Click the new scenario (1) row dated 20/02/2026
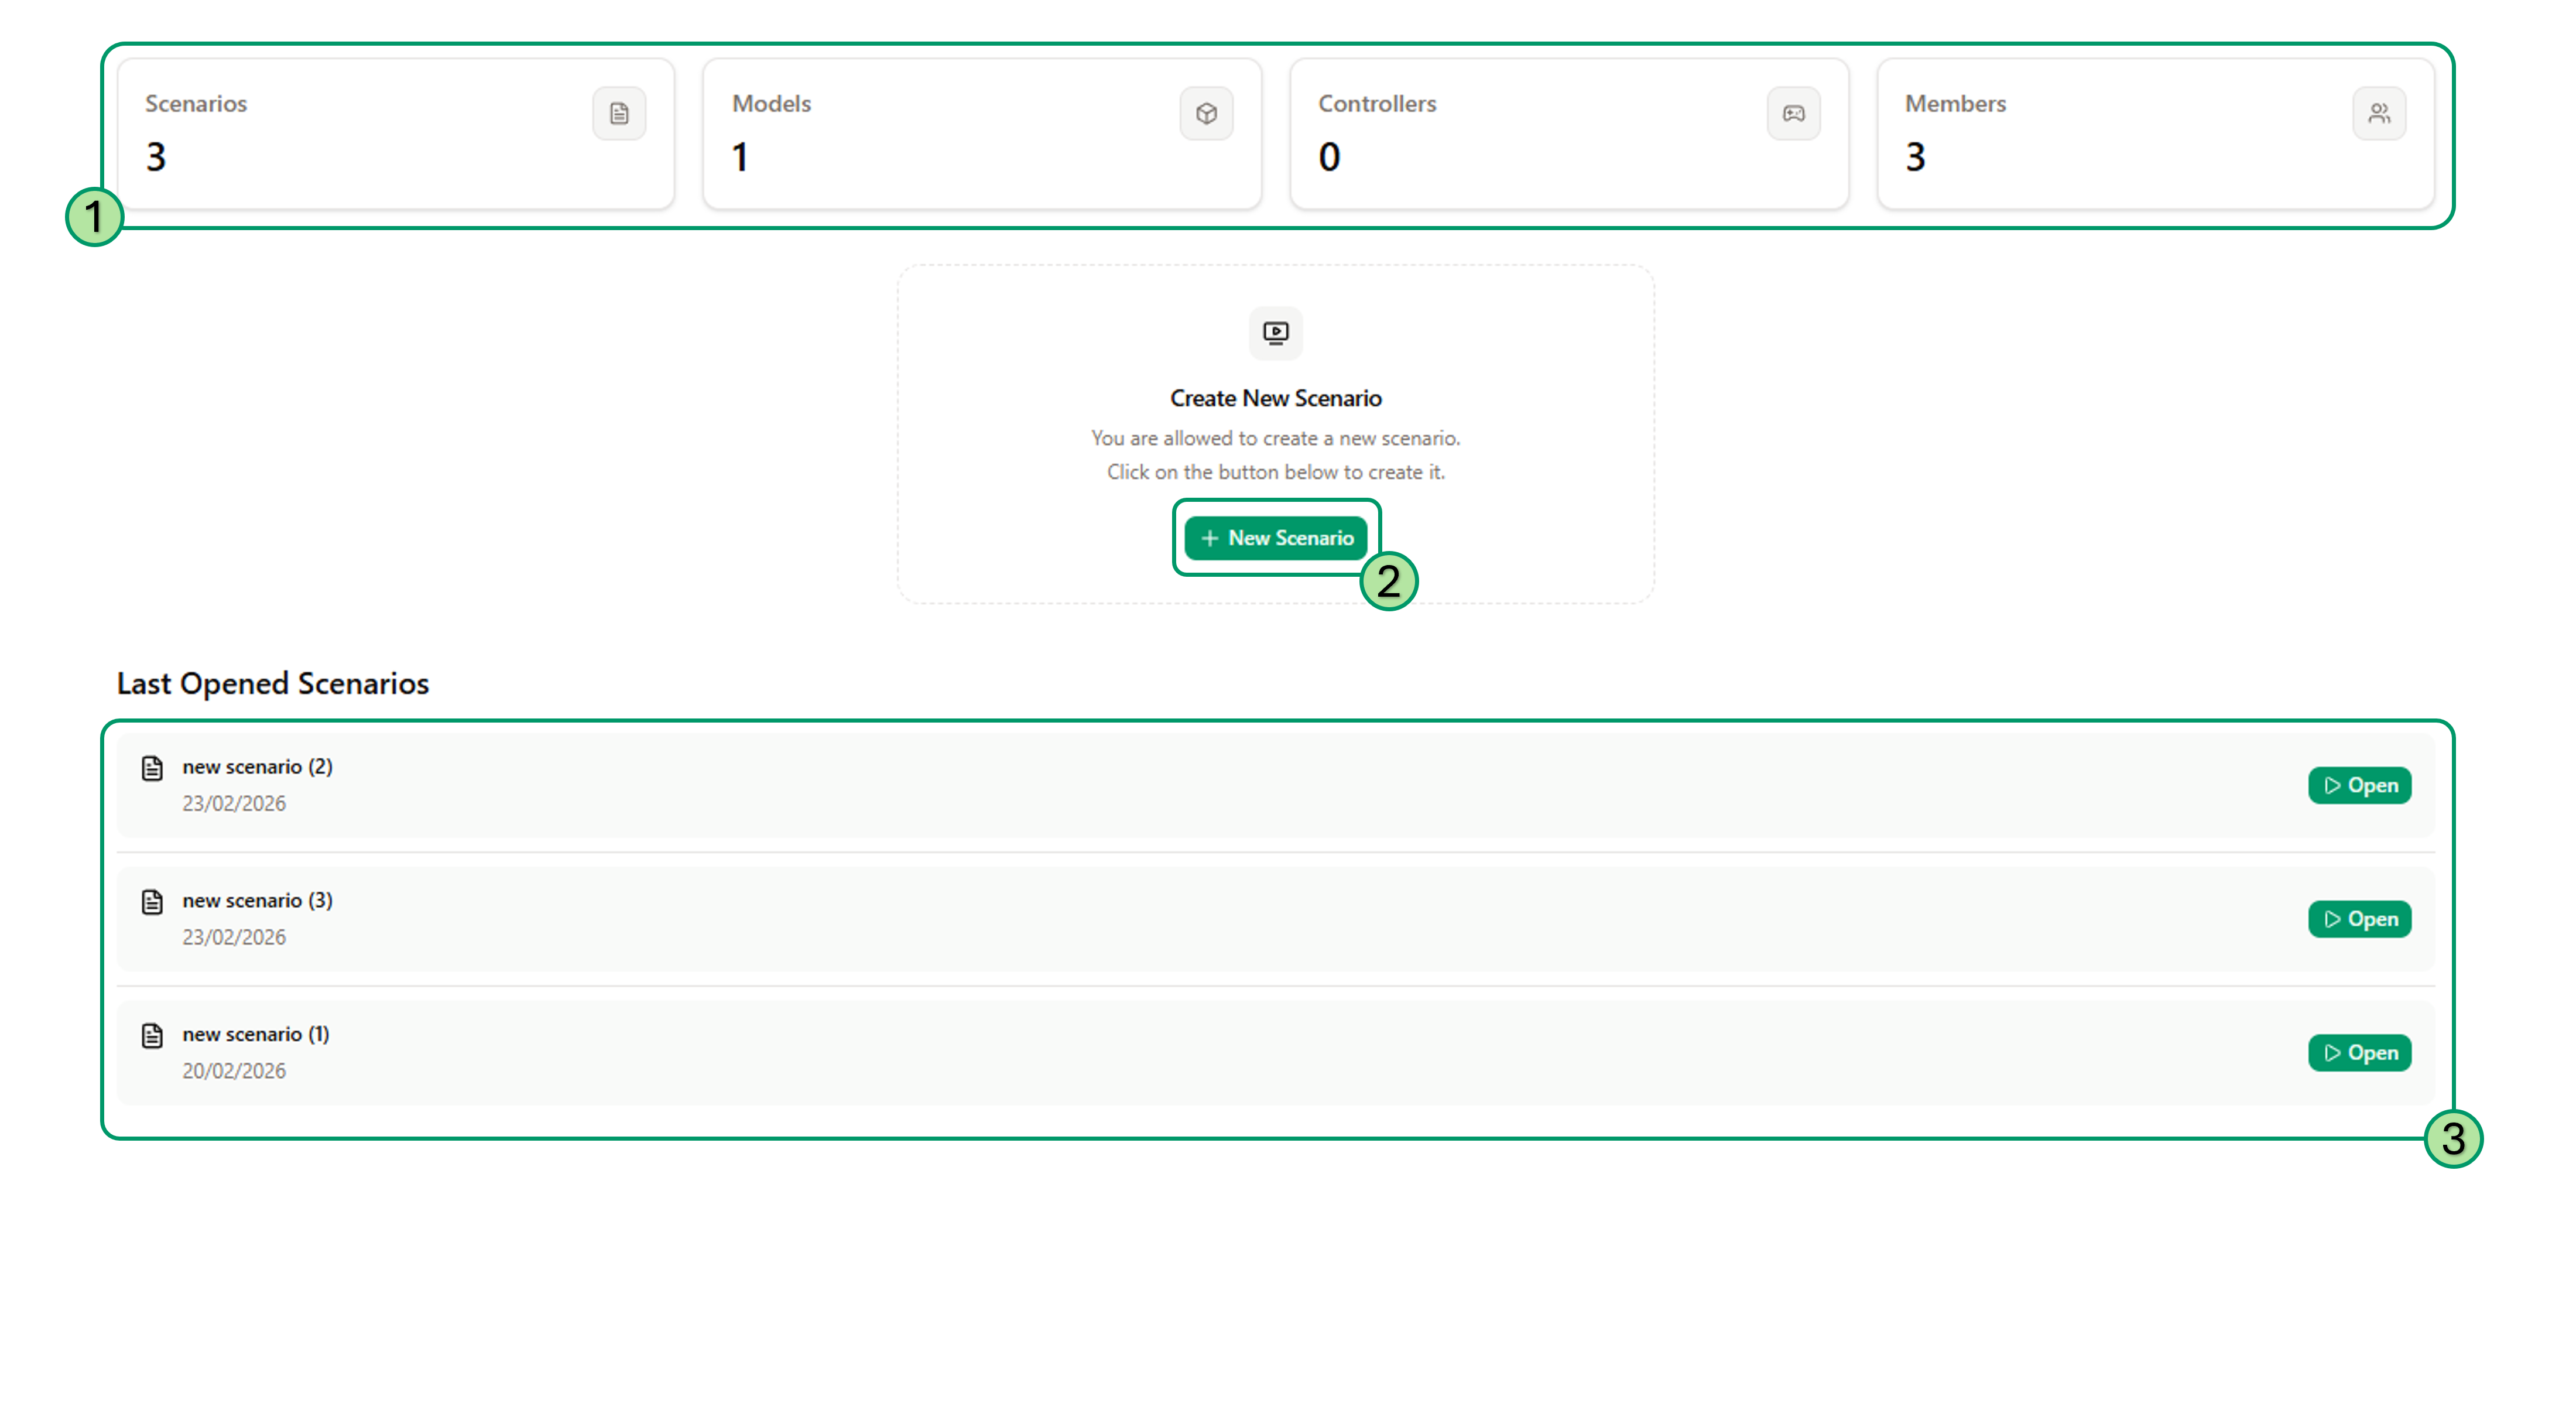The height and width of the screenshot is (1427, 2576). click(x=1200, y=1053)
